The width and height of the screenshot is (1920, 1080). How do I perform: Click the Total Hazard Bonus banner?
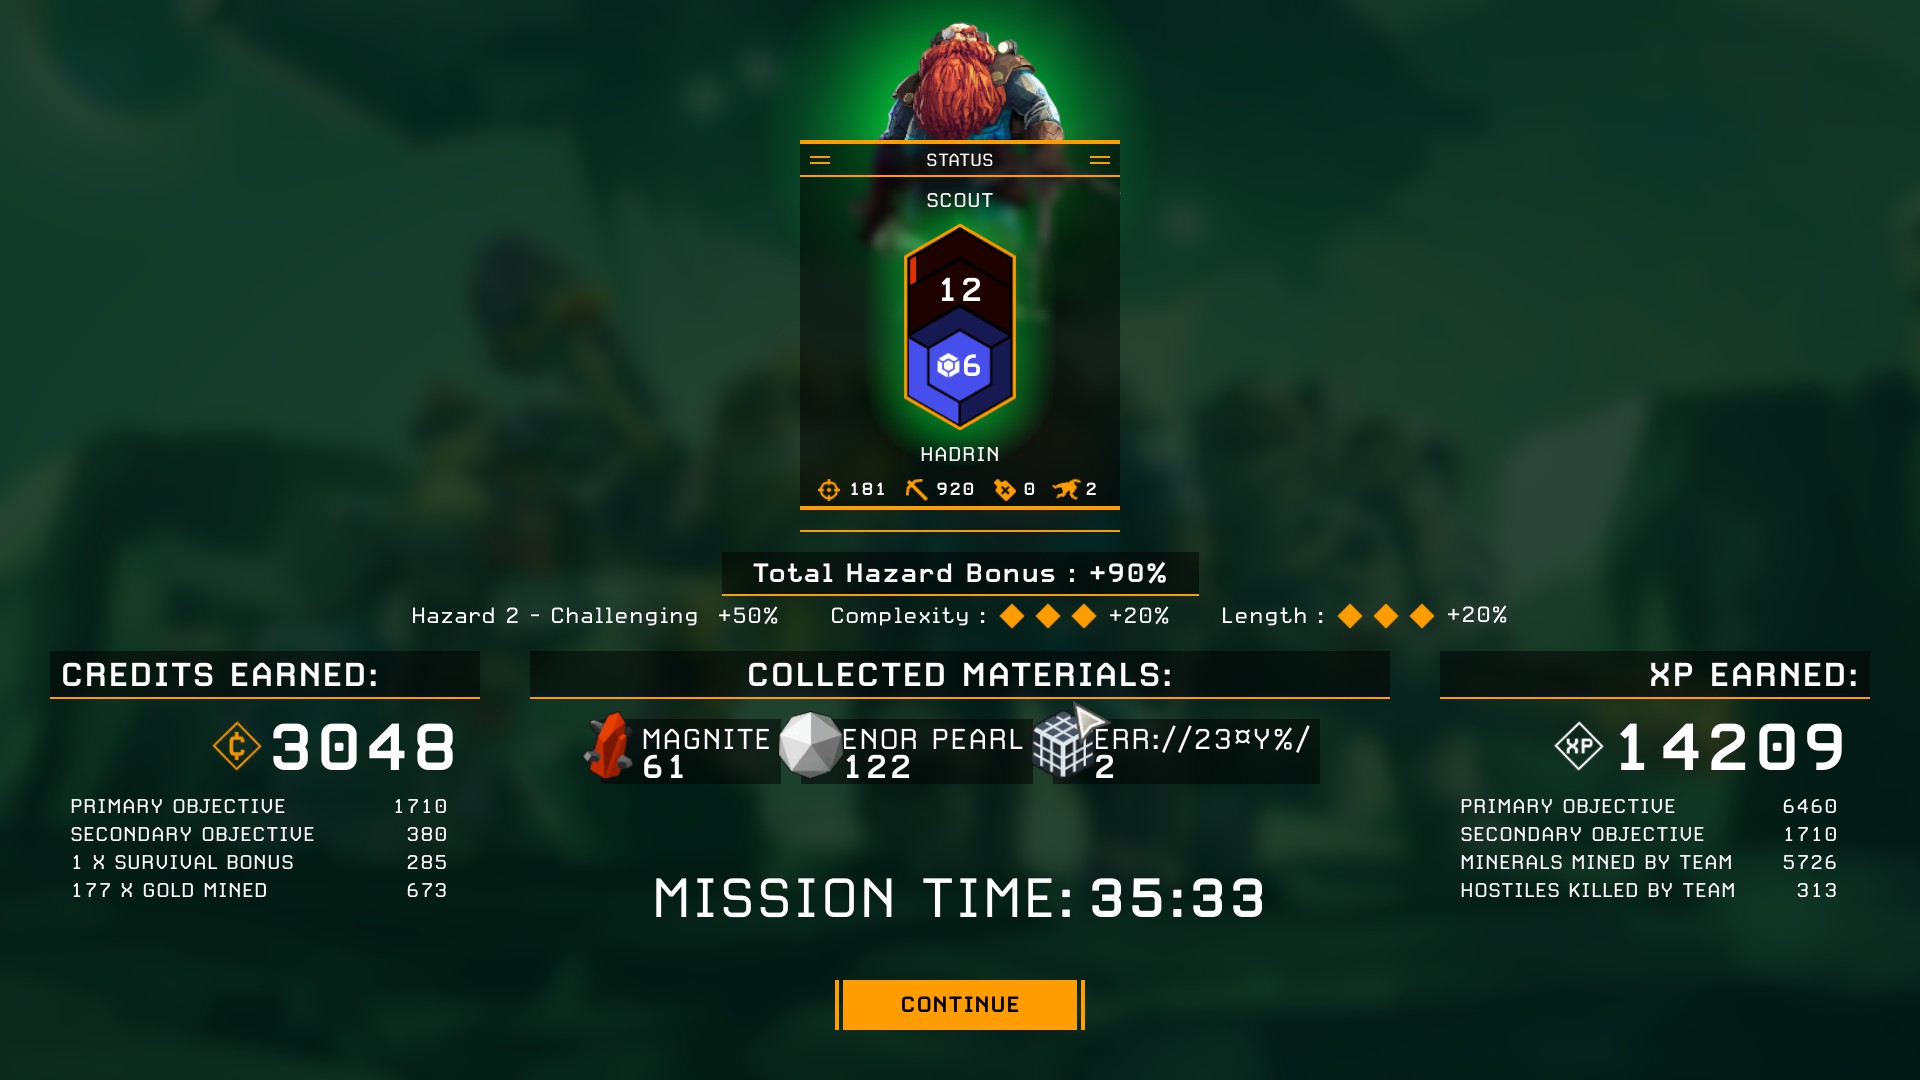[960, 573]
